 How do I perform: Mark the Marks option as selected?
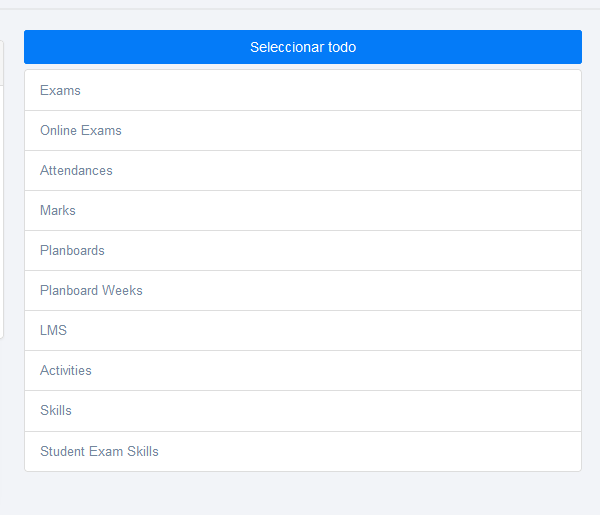(x=302, y=210)
